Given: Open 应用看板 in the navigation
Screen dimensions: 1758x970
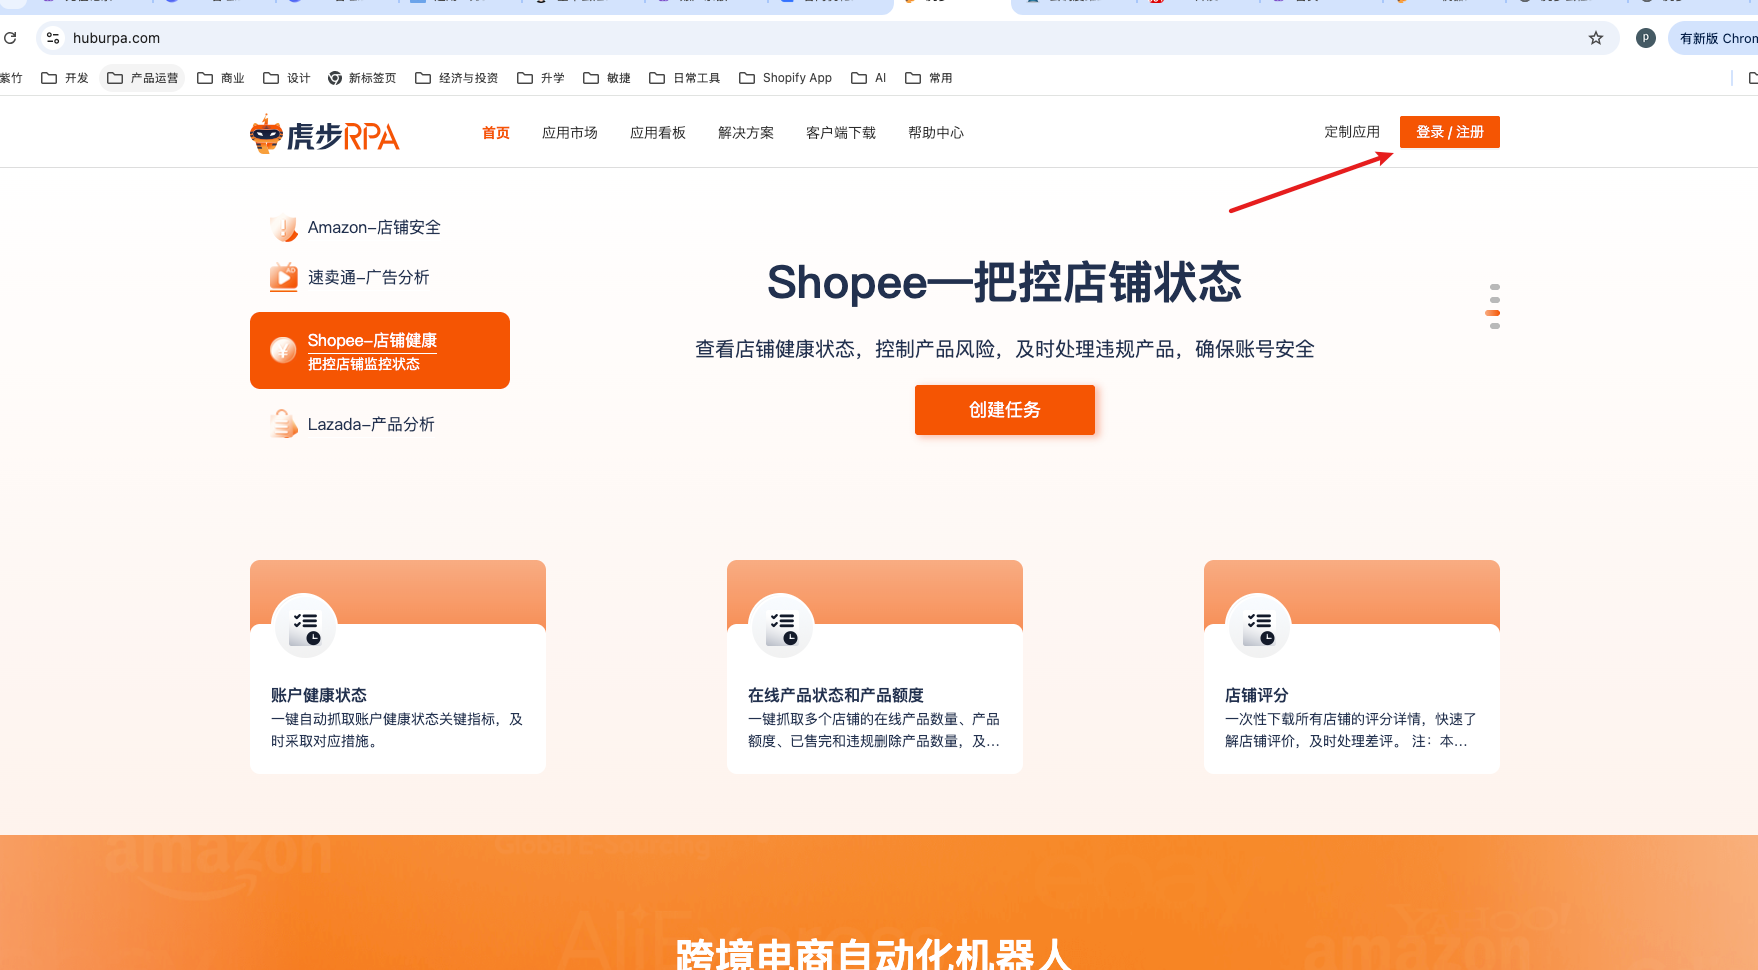Looking at the screenshot, I should tap(658, 133).
